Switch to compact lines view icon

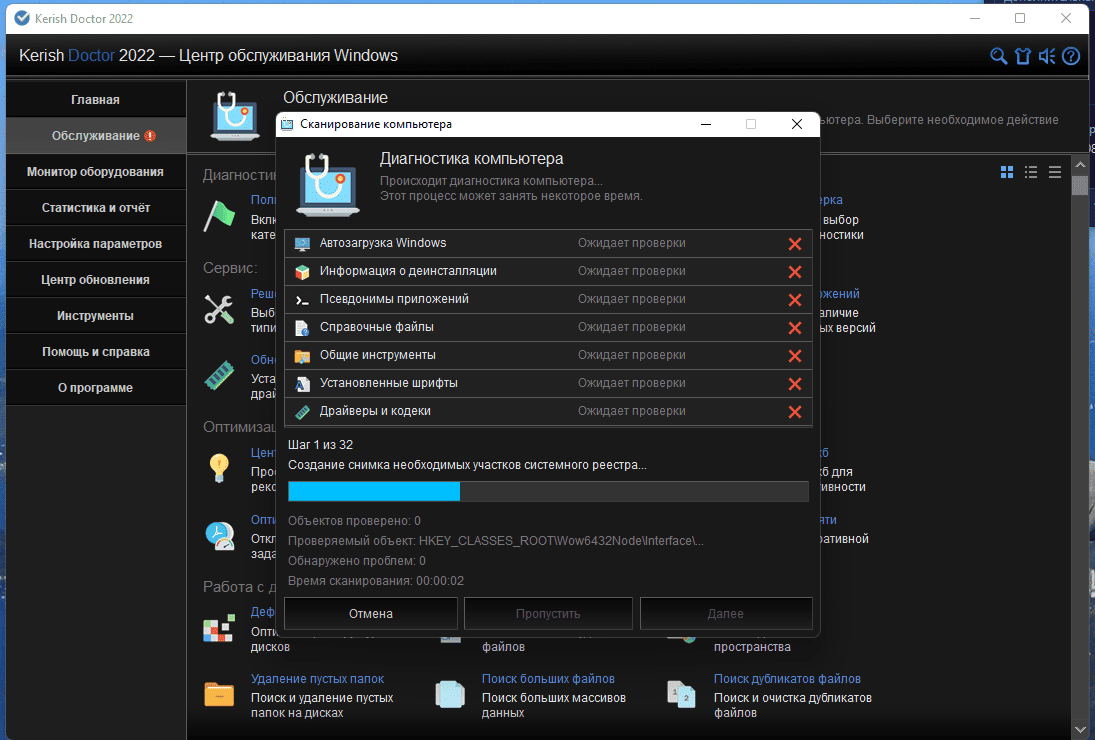(x=1054, y=172)
